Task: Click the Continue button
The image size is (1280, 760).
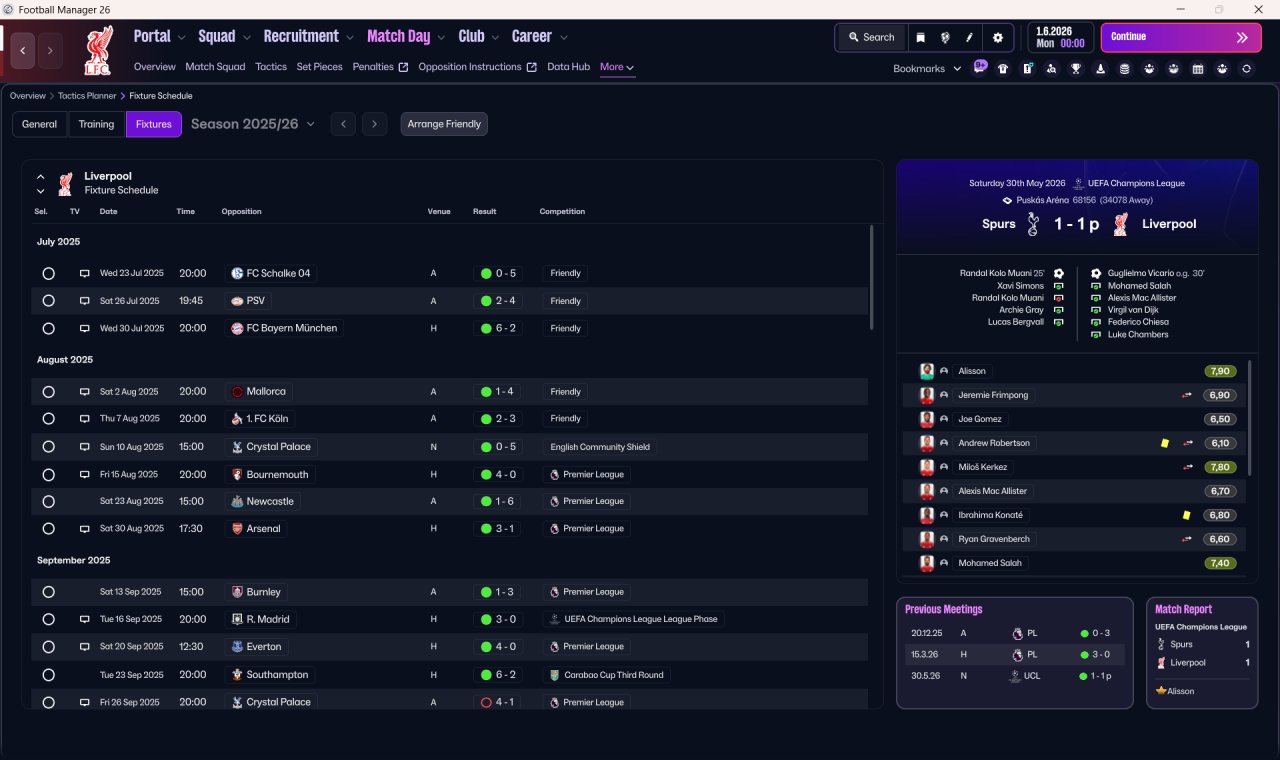Action: (1181, 37)
